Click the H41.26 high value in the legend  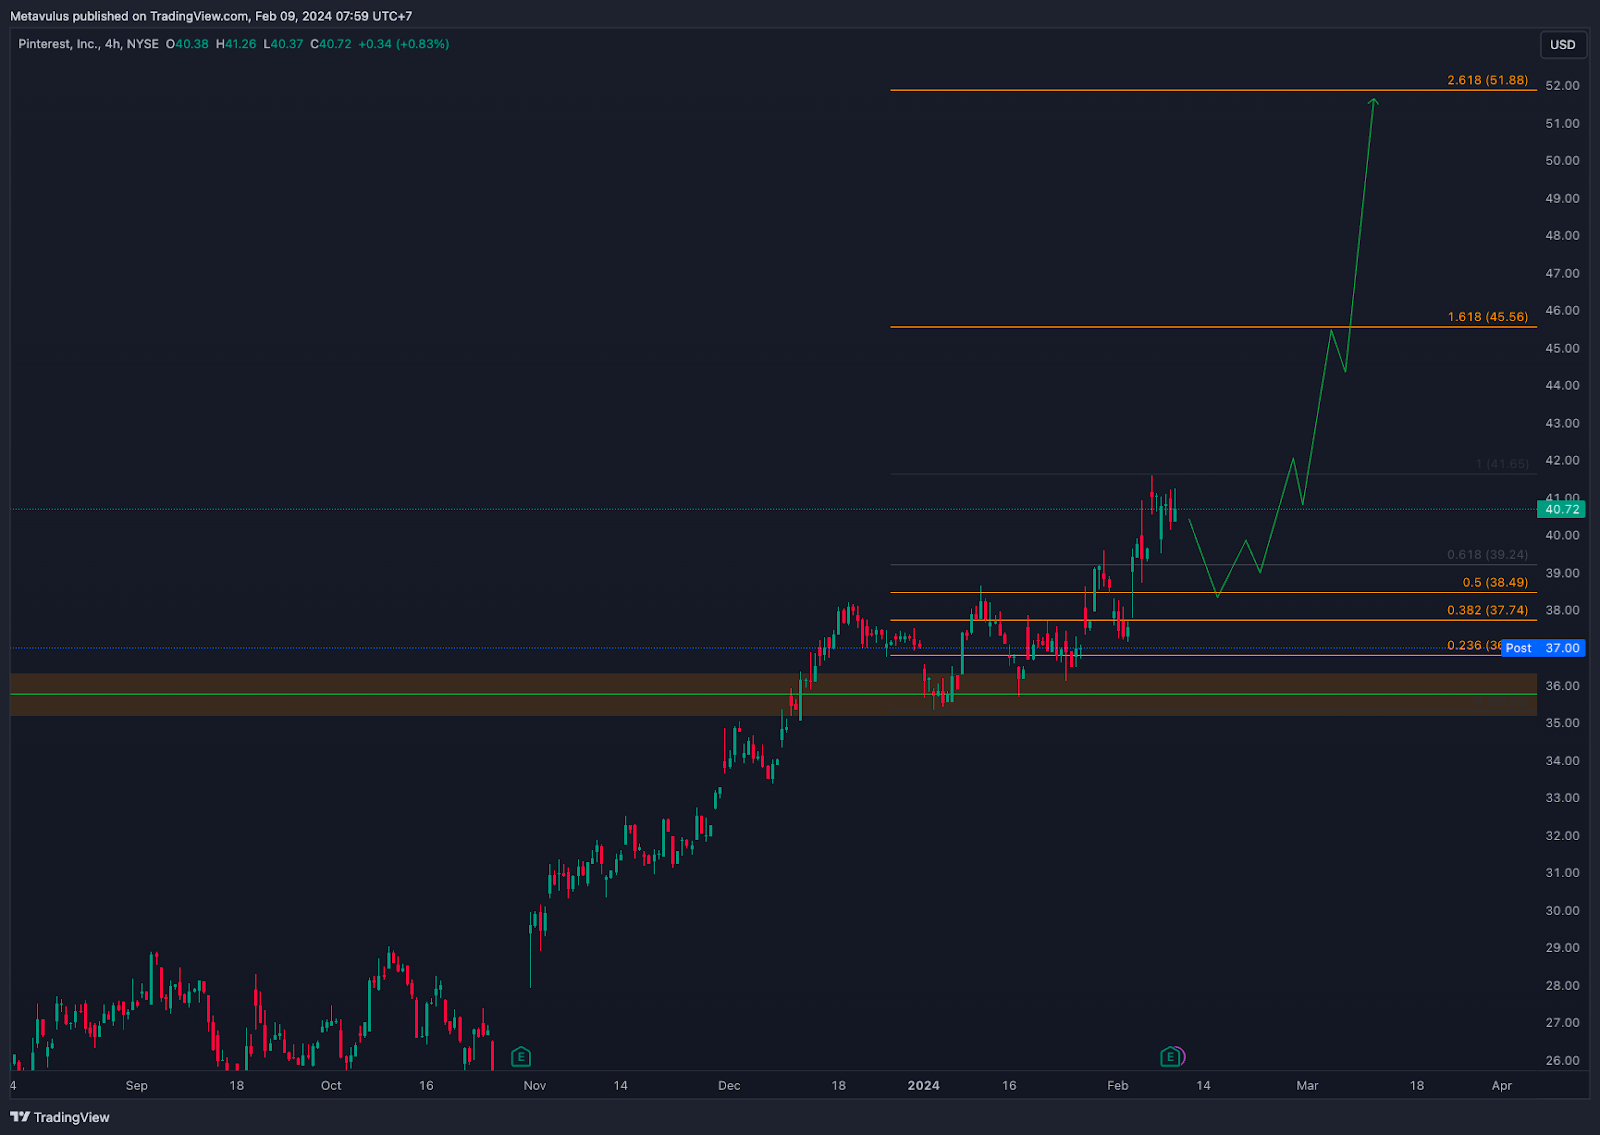(x=237, y=44)
